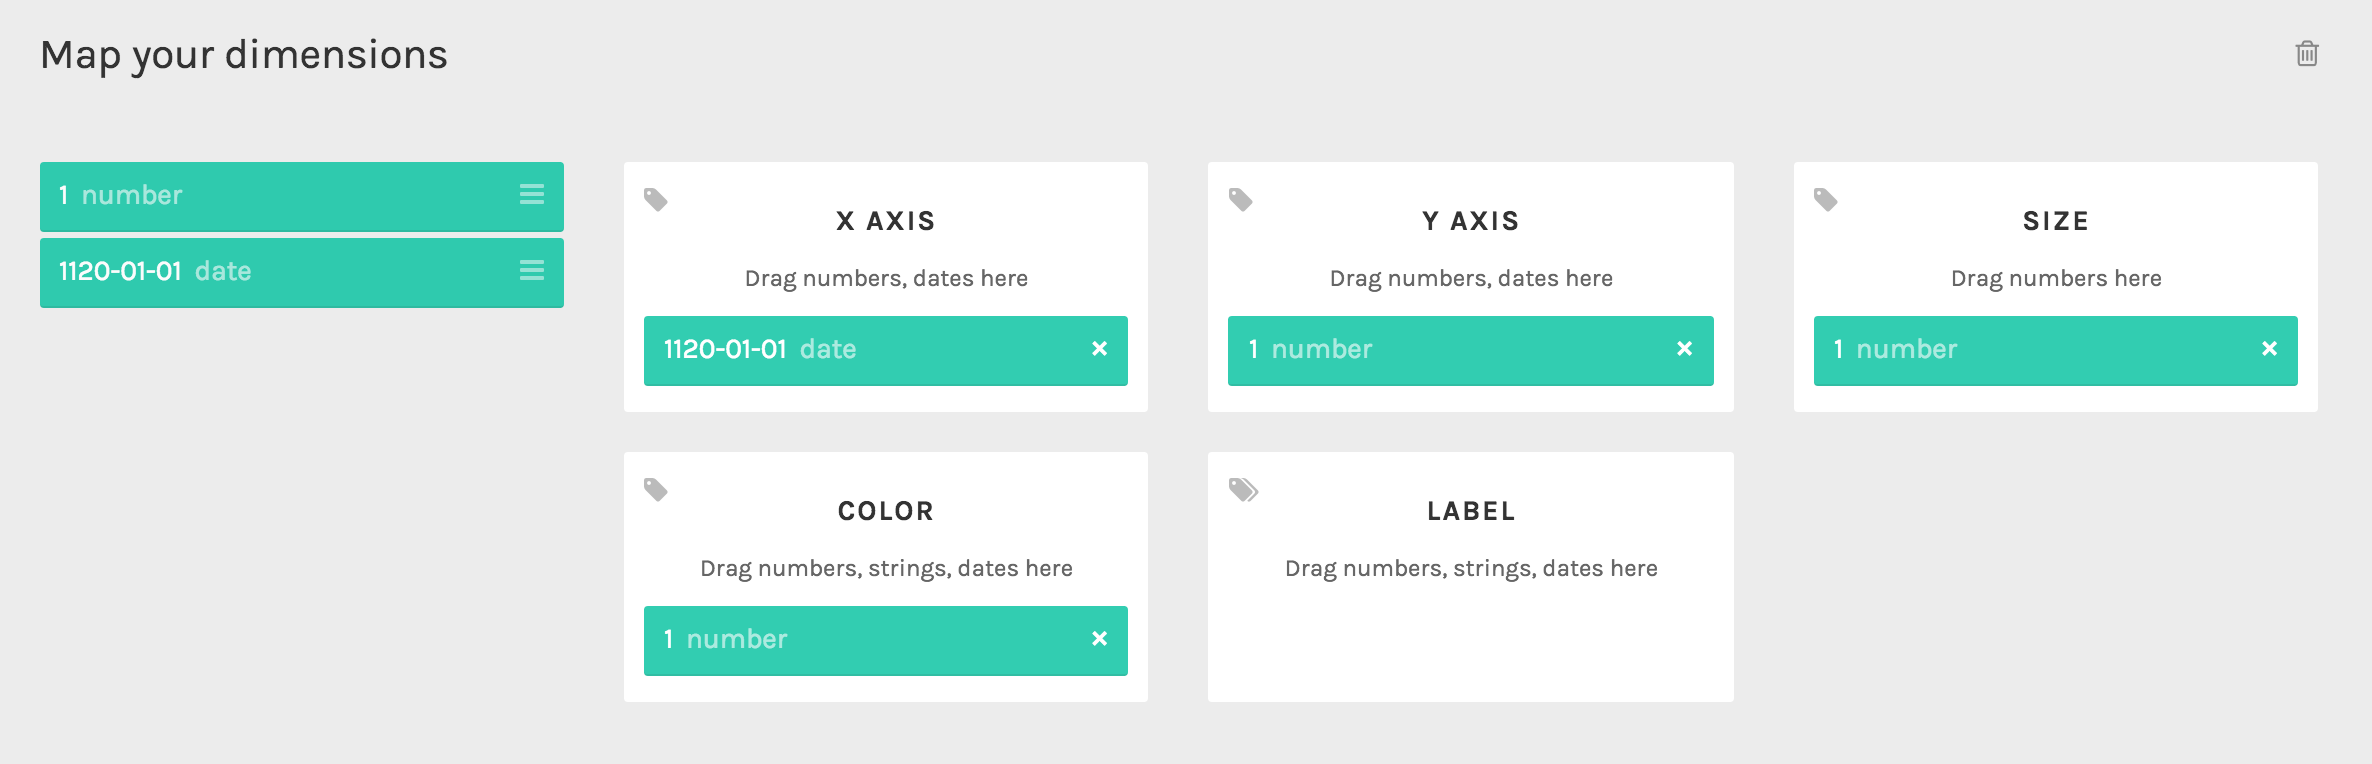Select the '1120-01-01 date' dimension in list

tap(302, 272)
